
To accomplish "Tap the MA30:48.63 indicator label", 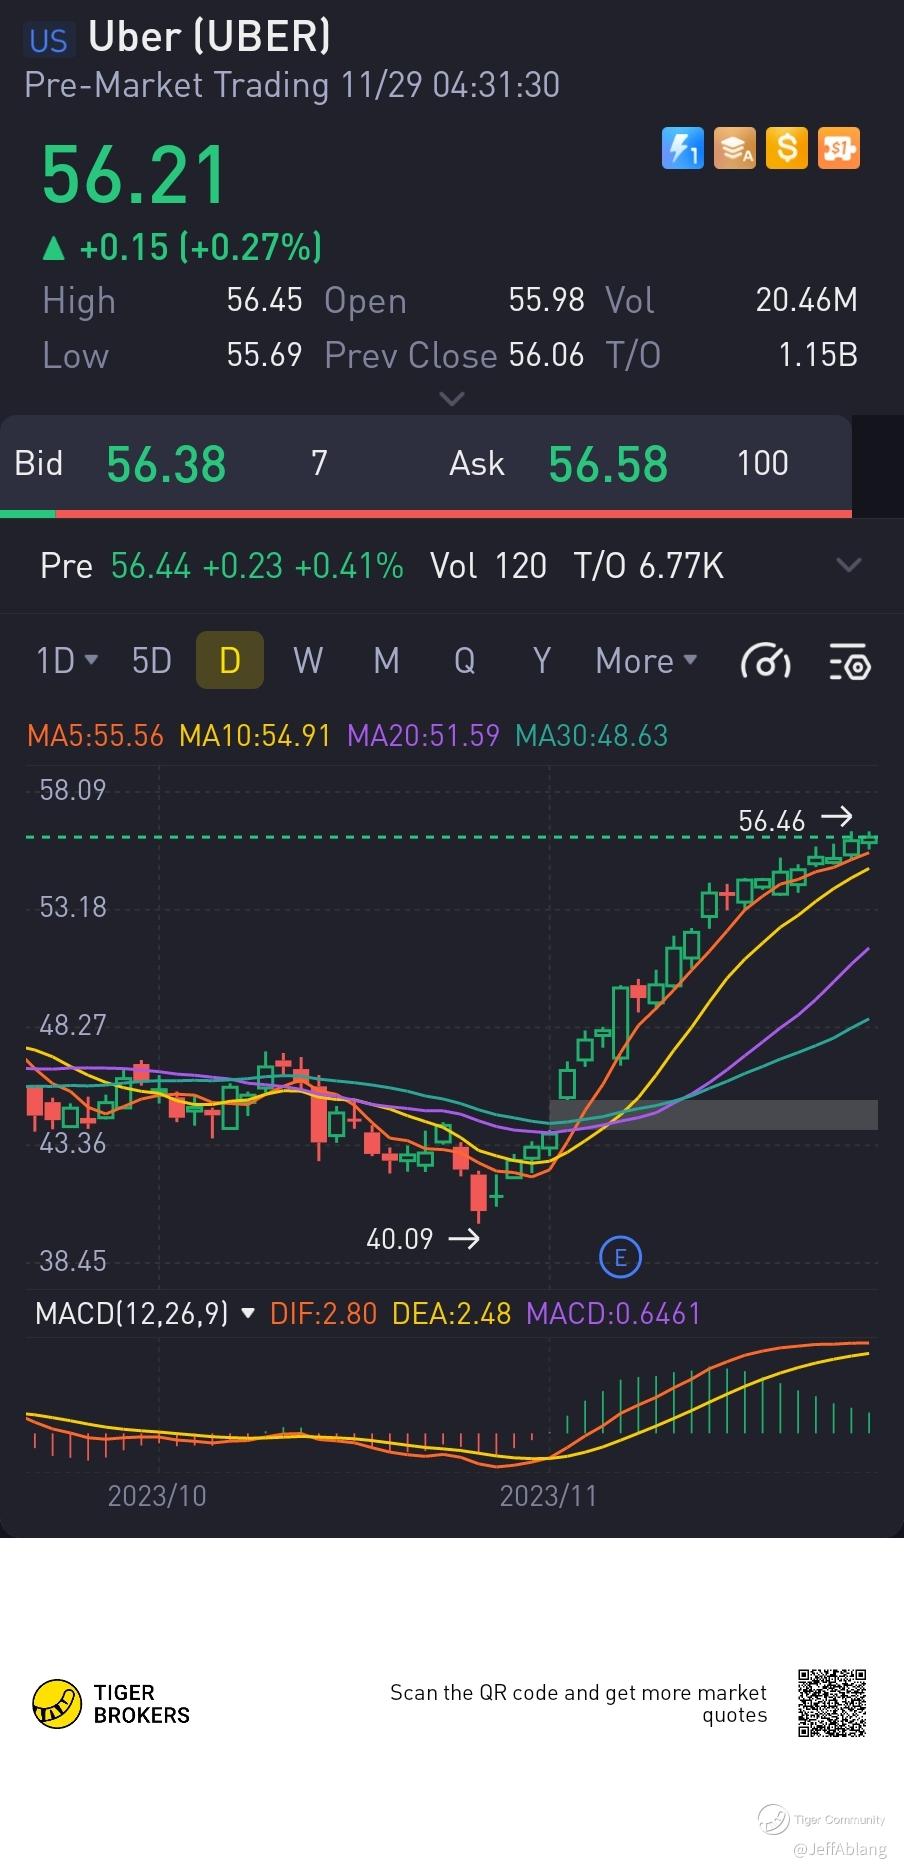I will tap(591, 736).
